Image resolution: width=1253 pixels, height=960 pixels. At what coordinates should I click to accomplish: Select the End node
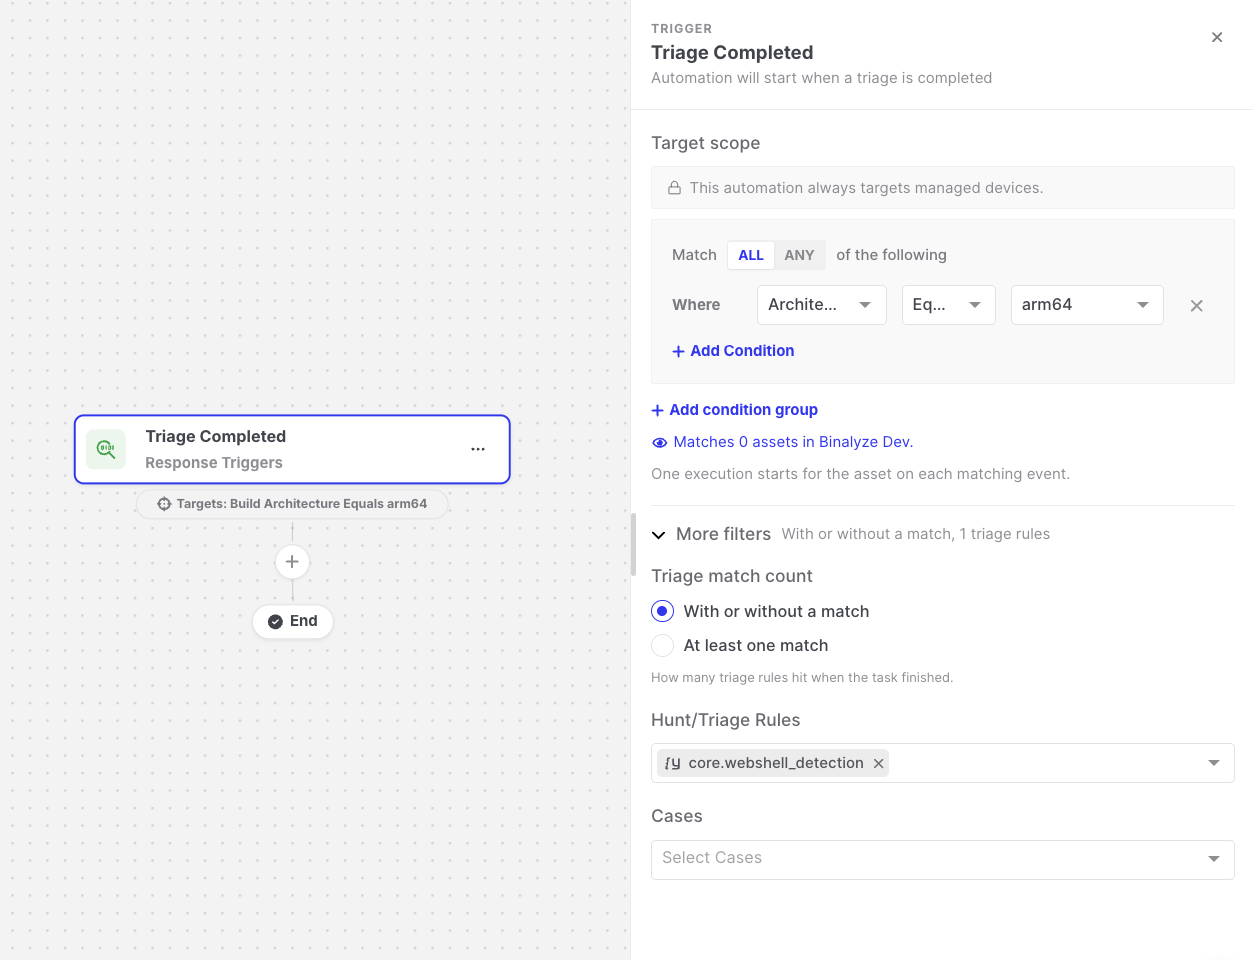pyautogui.click(x=292, y=621)
